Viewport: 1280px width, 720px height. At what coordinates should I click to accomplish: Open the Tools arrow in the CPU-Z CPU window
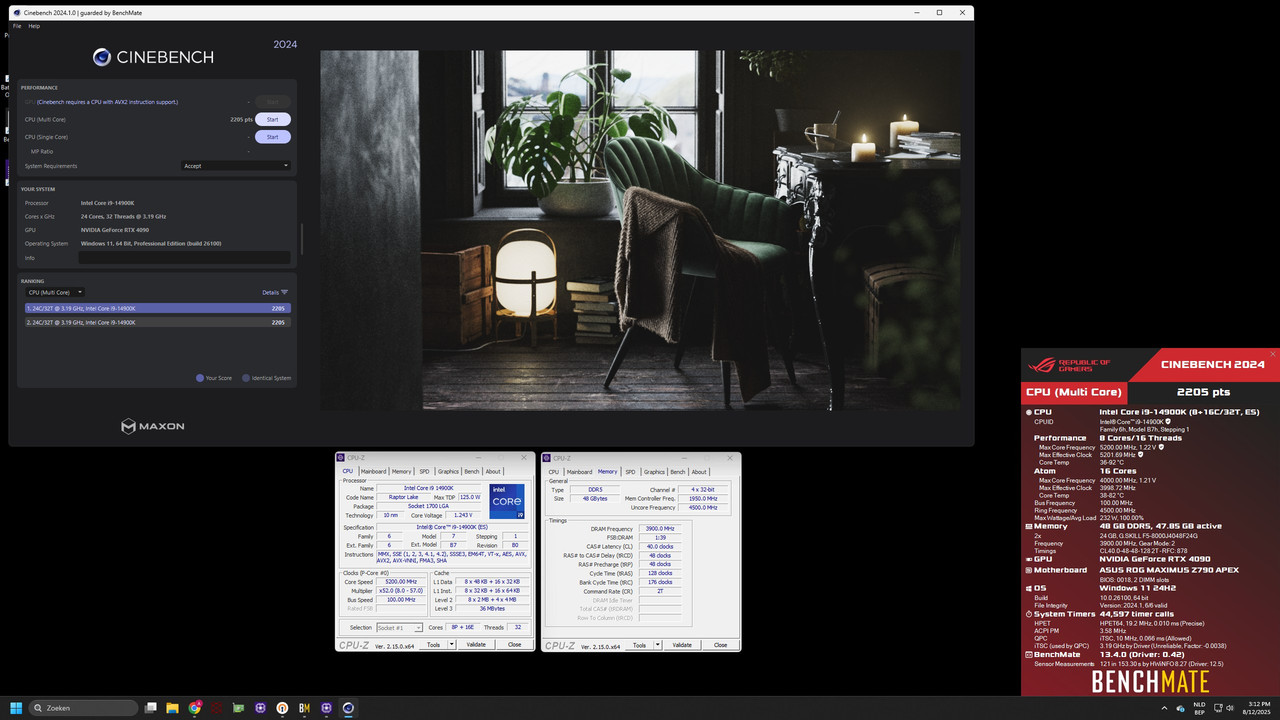(x=452, y=644)
